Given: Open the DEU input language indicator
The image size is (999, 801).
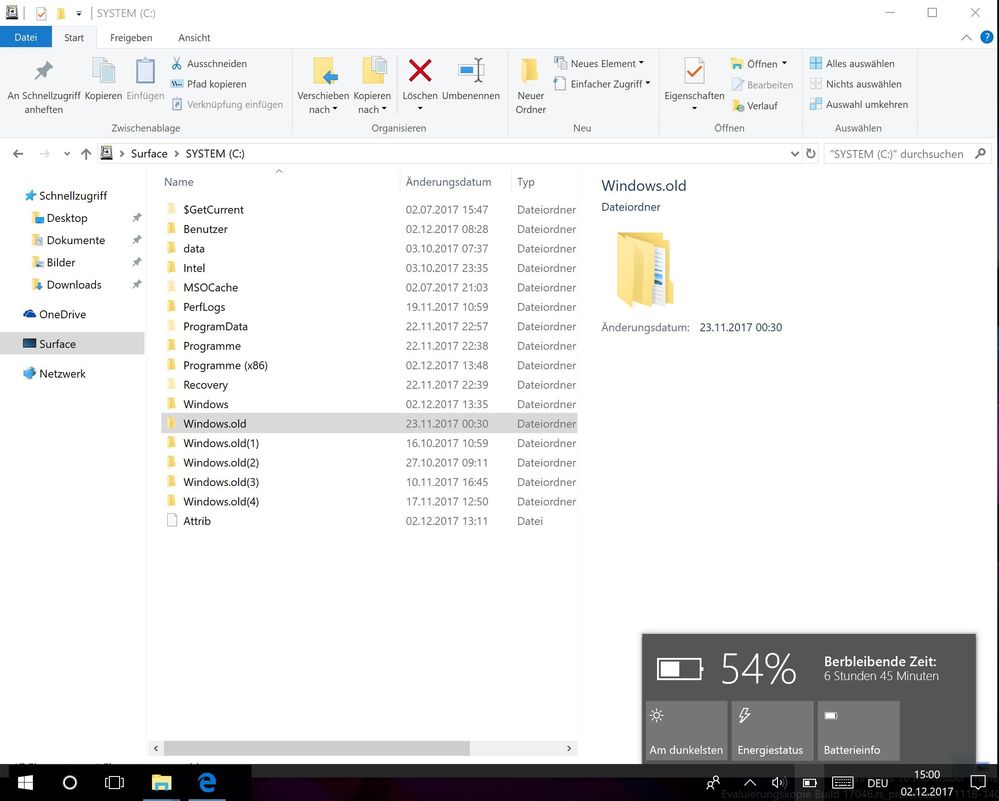Looking at the screenshot, I should coord(877,783).
